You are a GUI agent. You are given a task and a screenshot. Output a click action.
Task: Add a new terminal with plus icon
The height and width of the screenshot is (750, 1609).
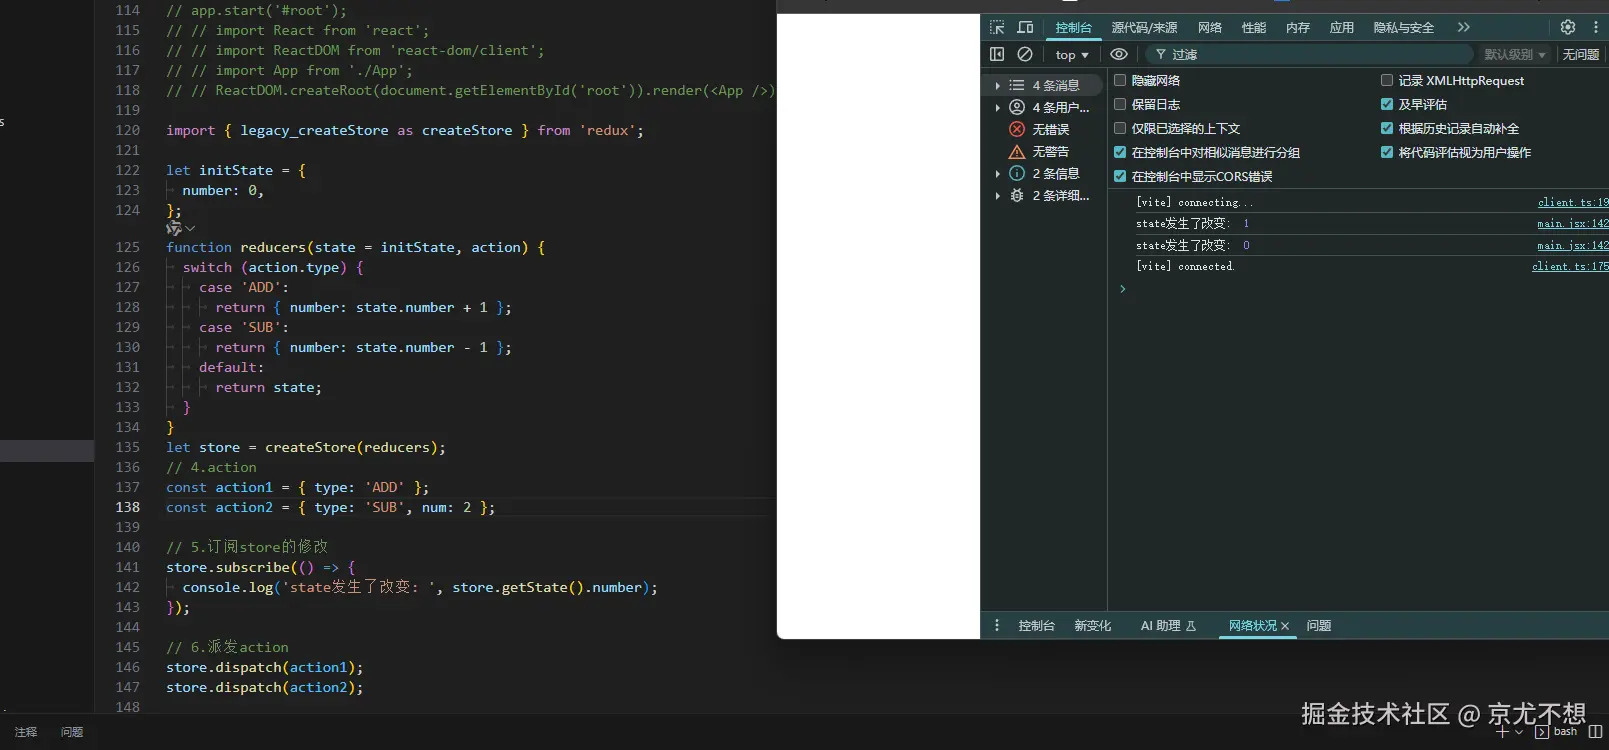coord(1502,732)
